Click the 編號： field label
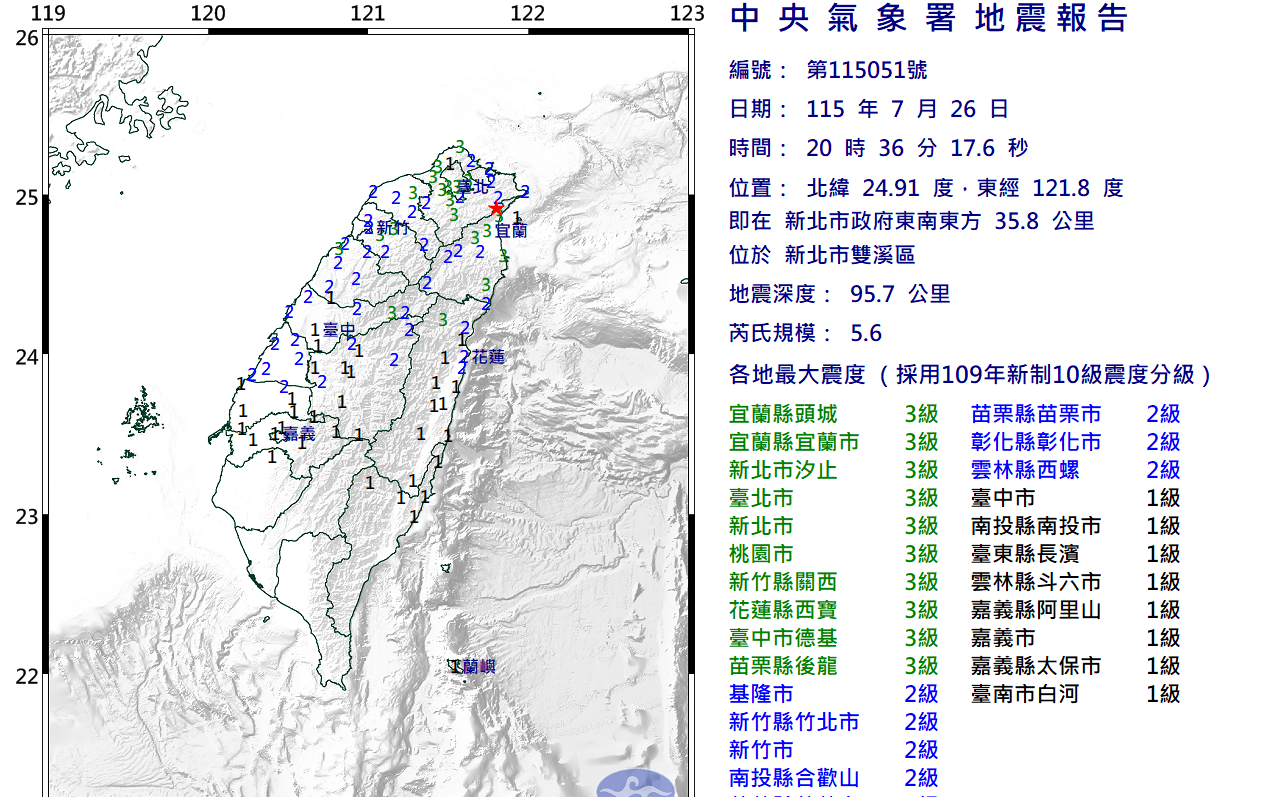The image size is (1280, 797). click(x=758, y=70)
